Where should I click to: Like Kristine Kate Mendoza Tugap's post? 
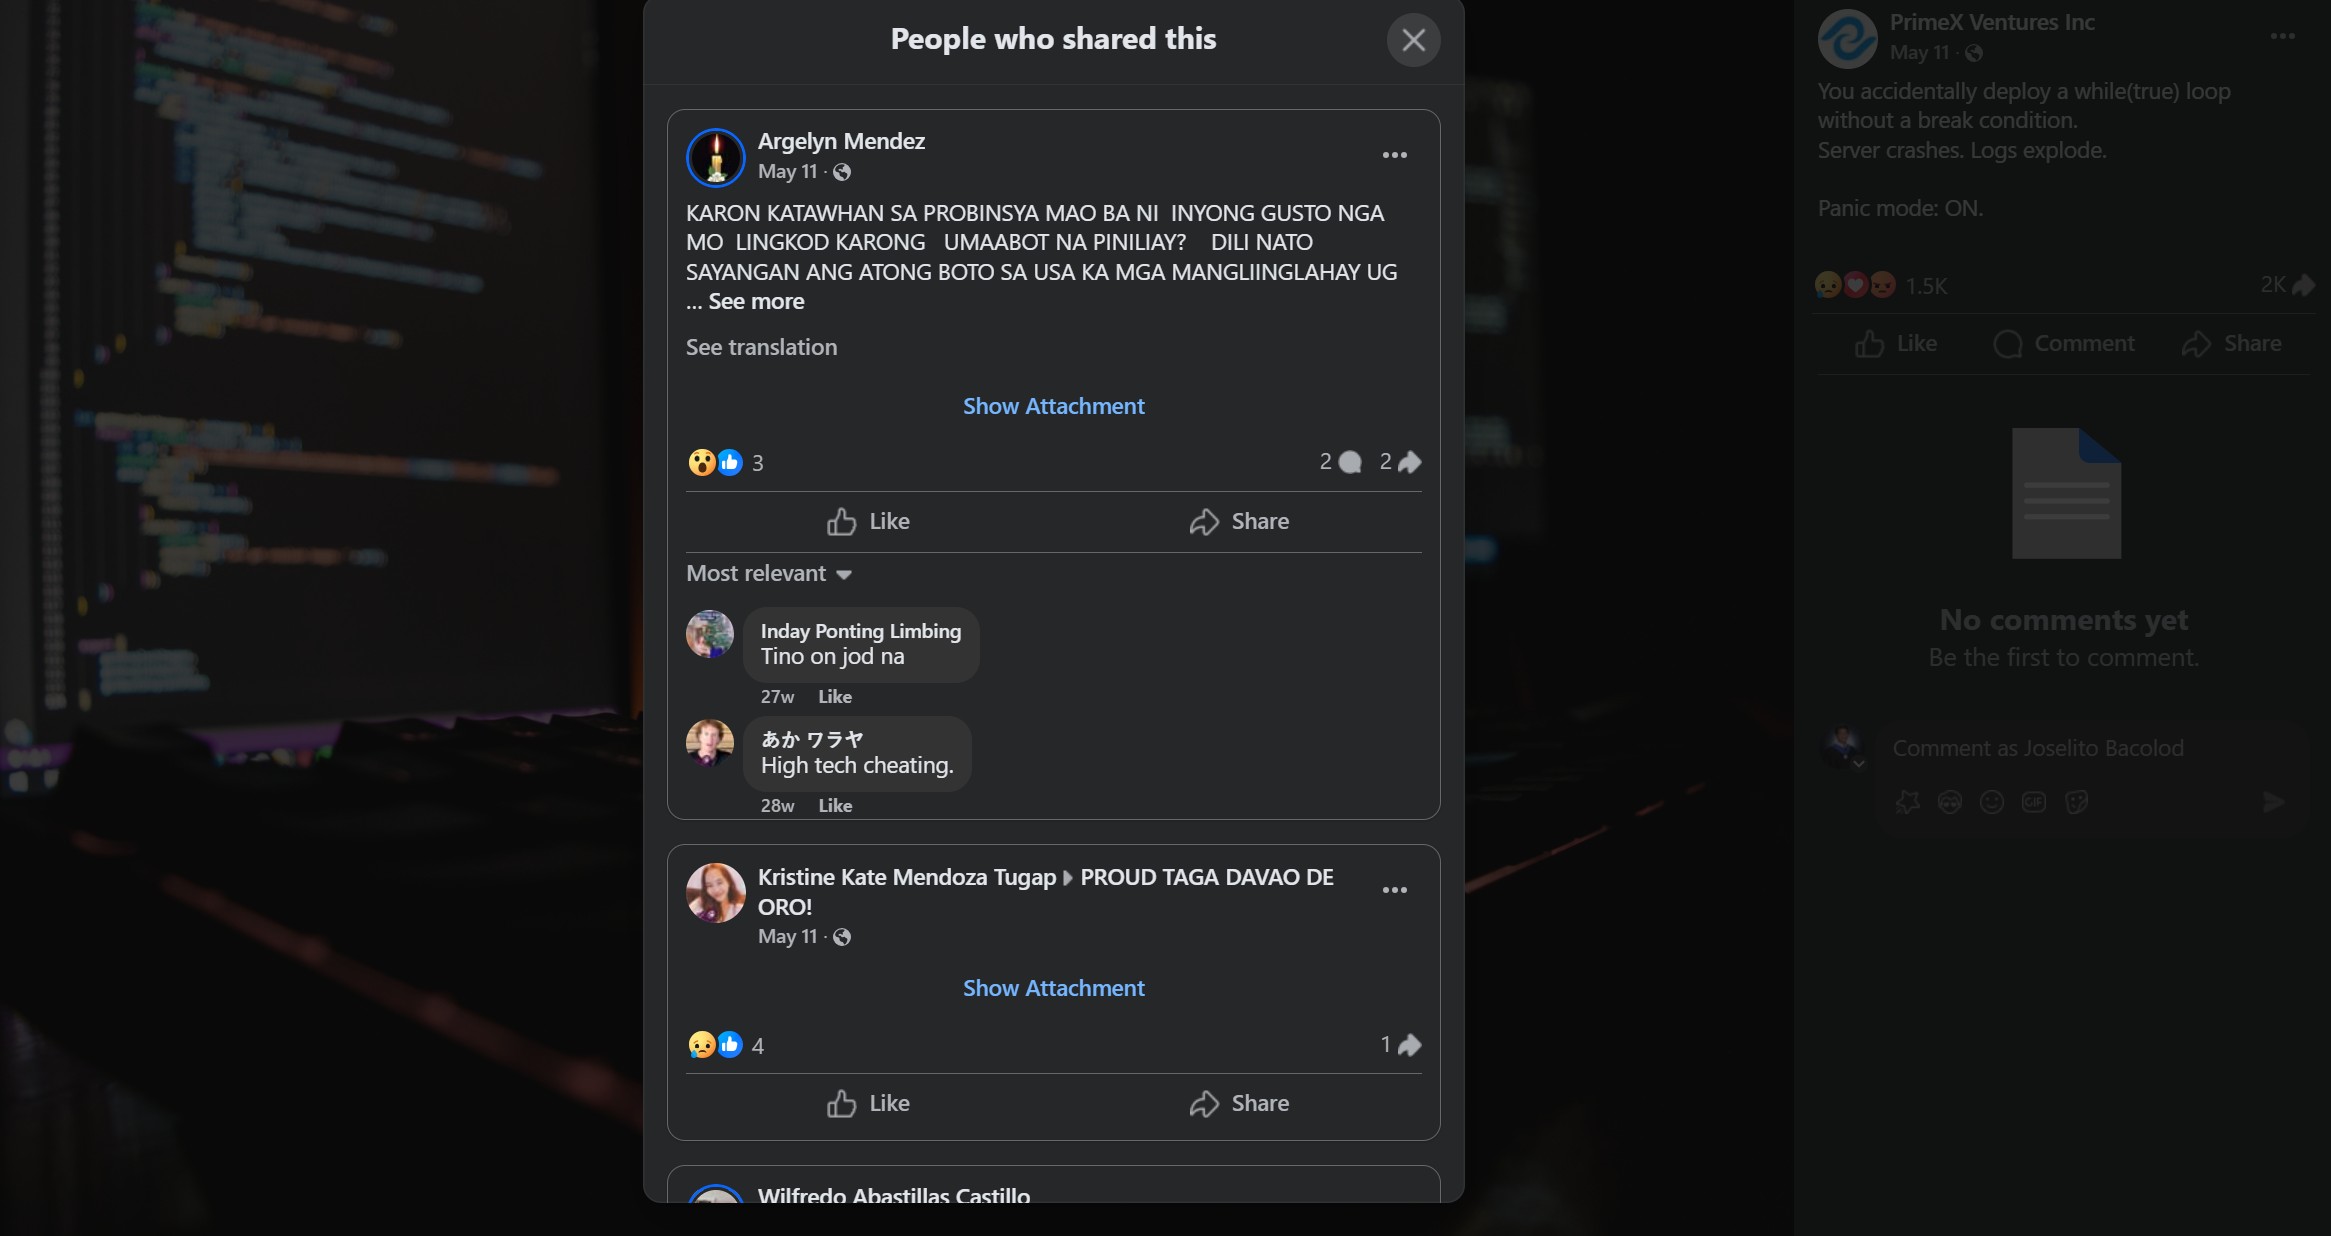(x=868, y=1103)
